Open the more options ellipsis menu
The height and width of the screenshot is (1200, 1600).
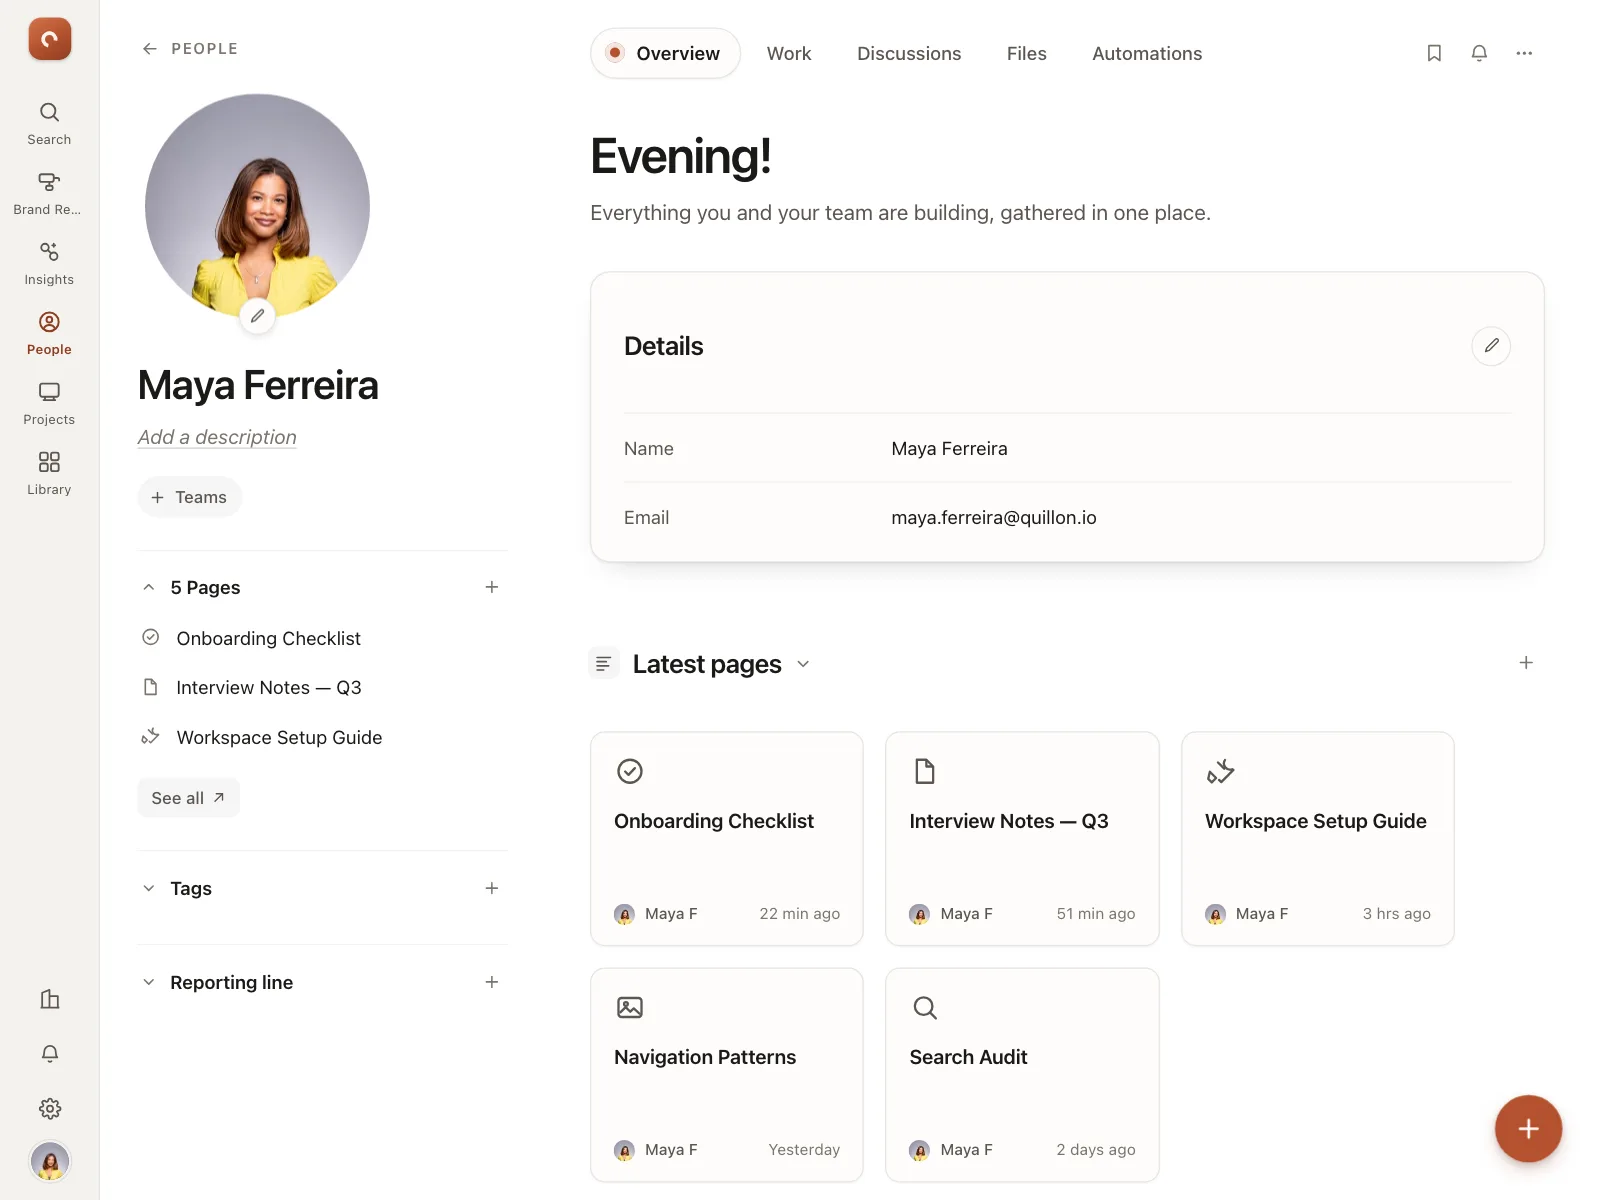pyautogui.click(x=1524, y=53)
